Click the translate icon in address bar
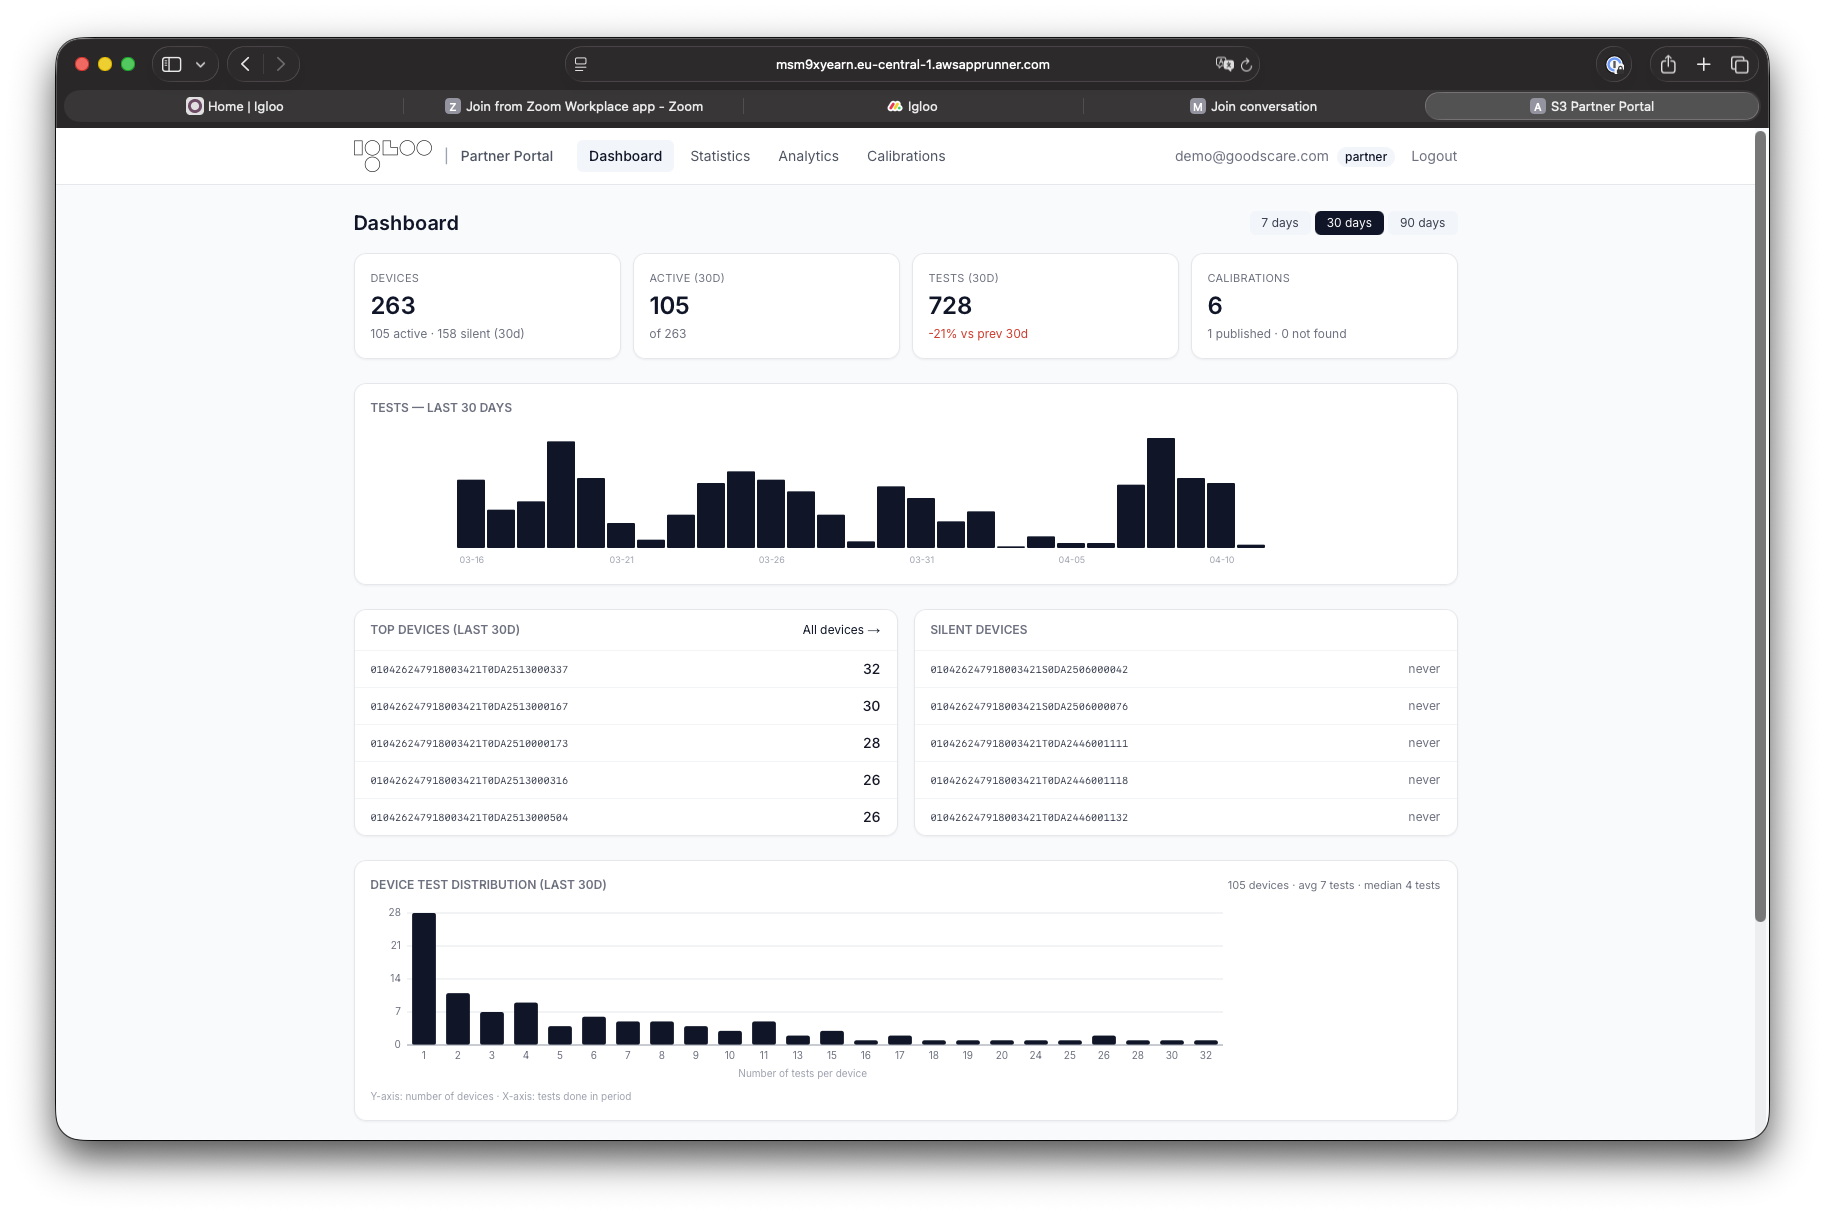1825x1214 pixels. (1224, 64)
